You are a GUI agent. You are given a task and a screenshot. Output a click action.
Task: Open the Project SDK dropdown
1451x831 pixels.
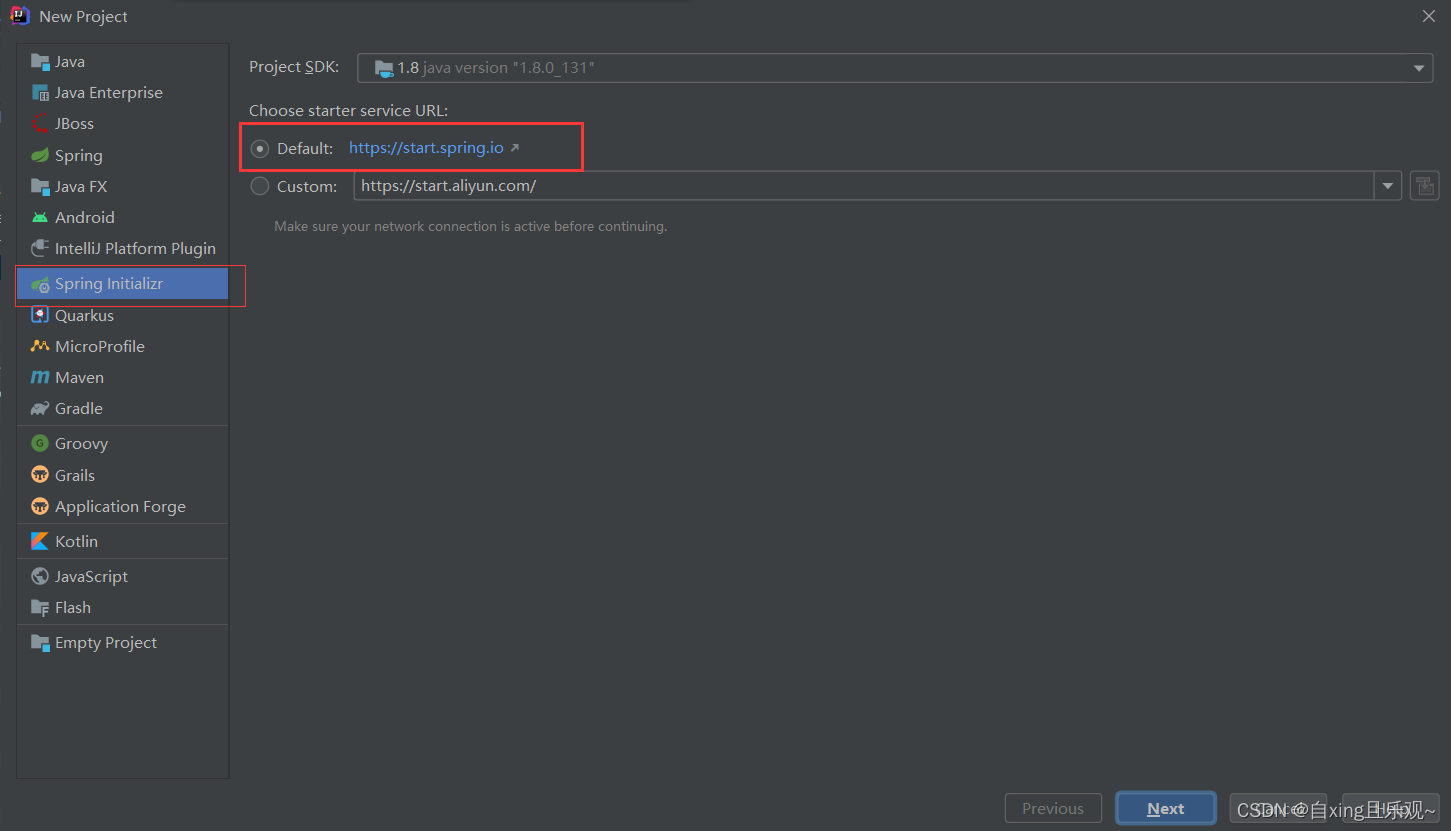1418,67
